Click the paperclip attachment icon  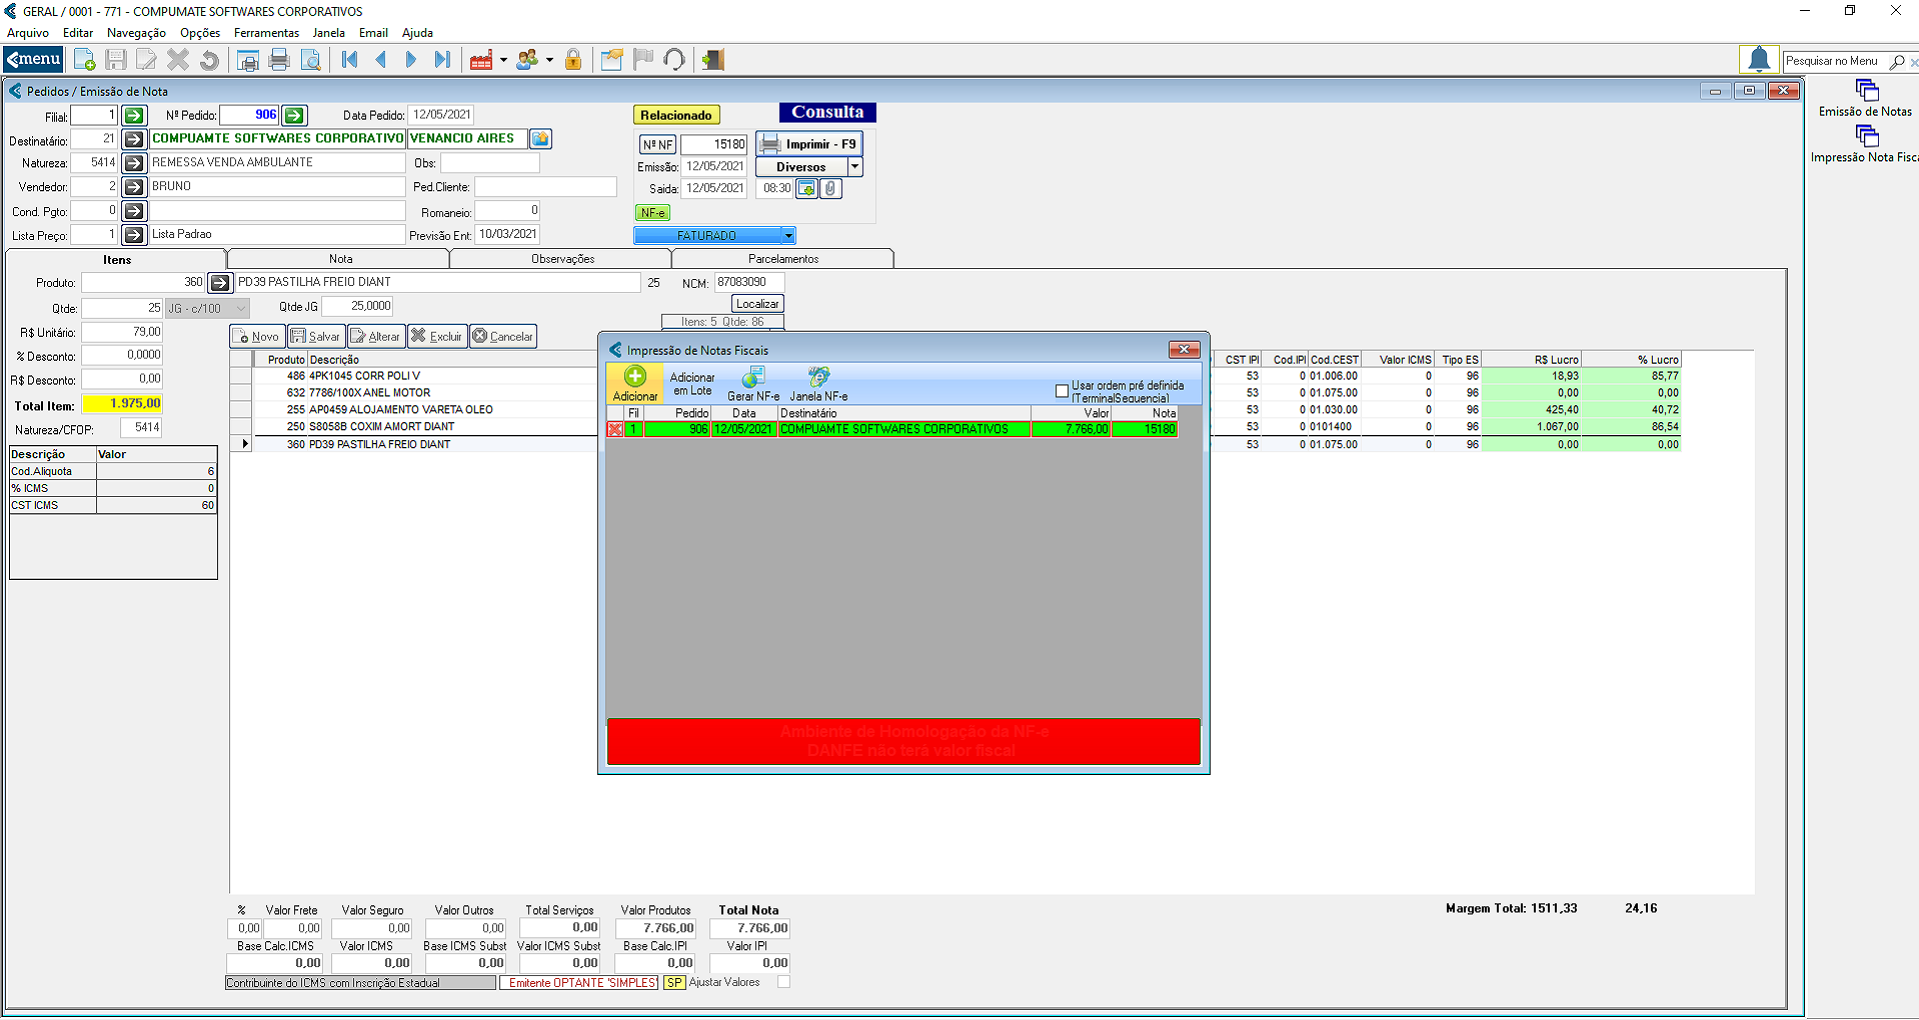(x=830, y=188)
